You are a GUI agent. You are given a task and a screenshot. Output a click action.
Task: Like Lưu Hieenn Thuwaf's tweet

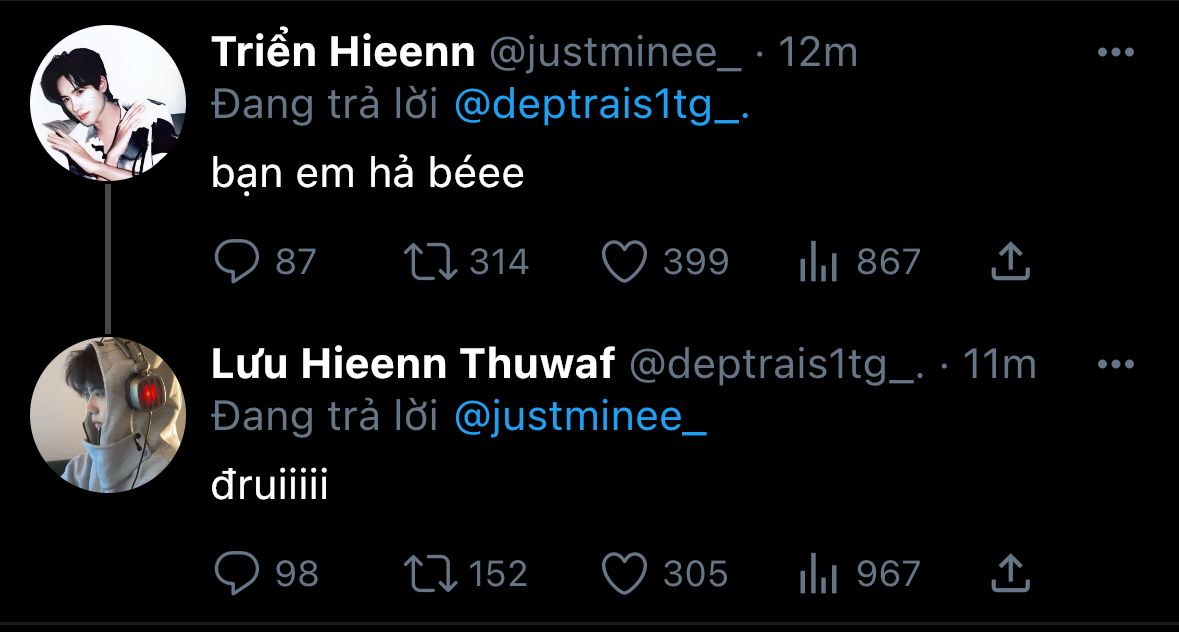pos(625,574)
